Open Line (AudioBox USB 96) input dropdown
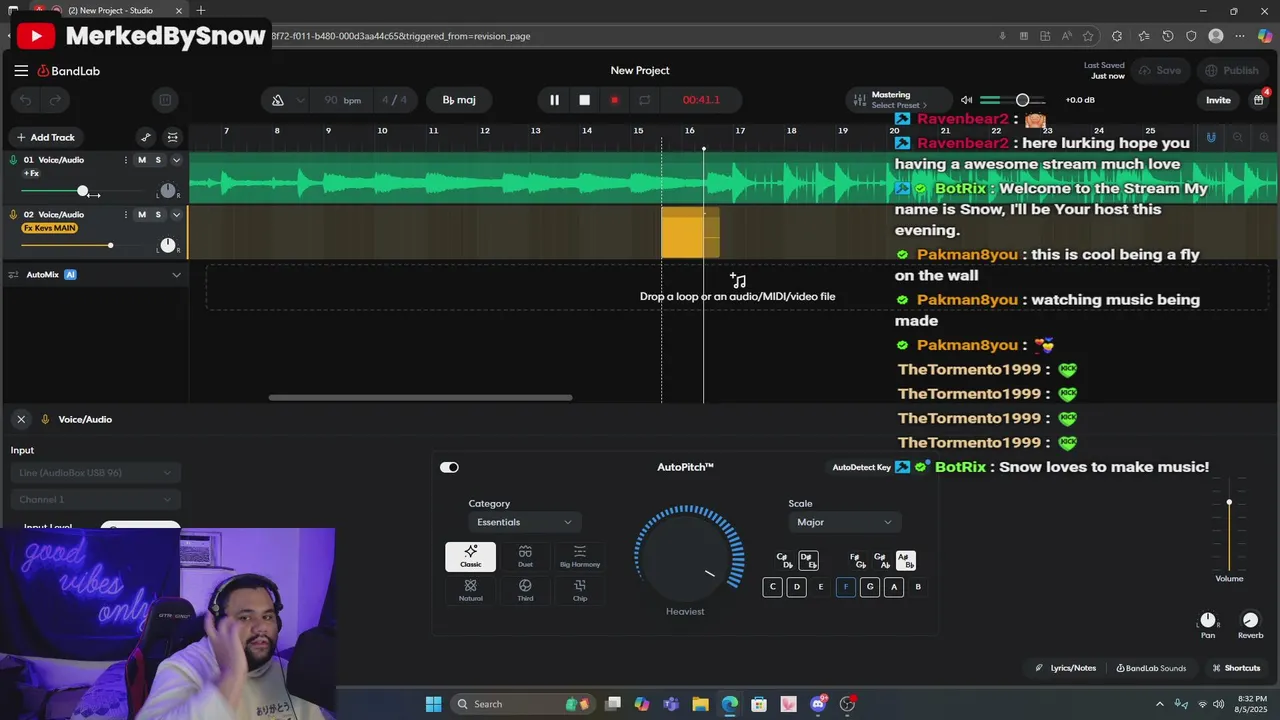Screen dimensions: 1280x720 point(96,473)
